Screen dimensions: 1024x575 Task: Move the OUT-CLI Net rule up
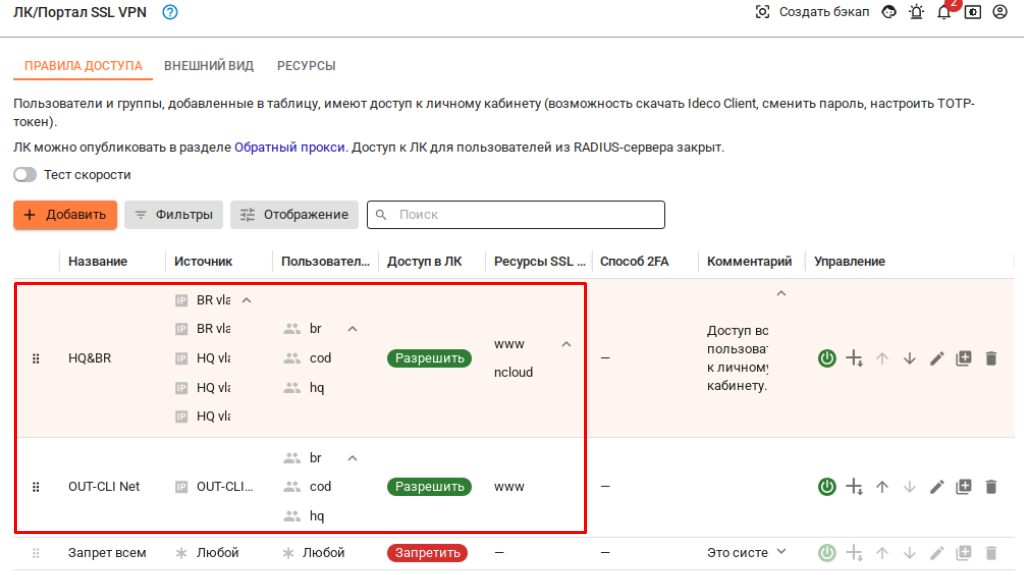coord(882,487)
